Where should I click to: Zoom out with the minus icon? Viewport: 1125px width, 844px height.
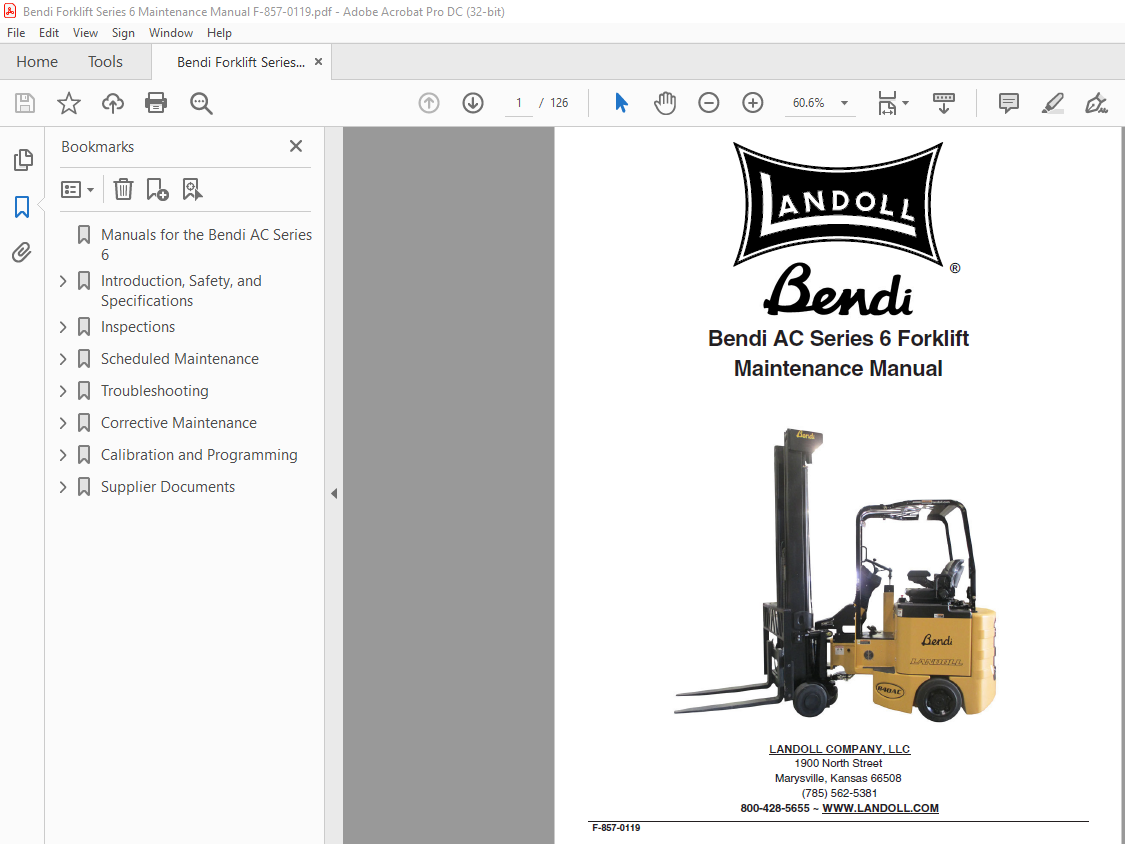click(709, 103)
